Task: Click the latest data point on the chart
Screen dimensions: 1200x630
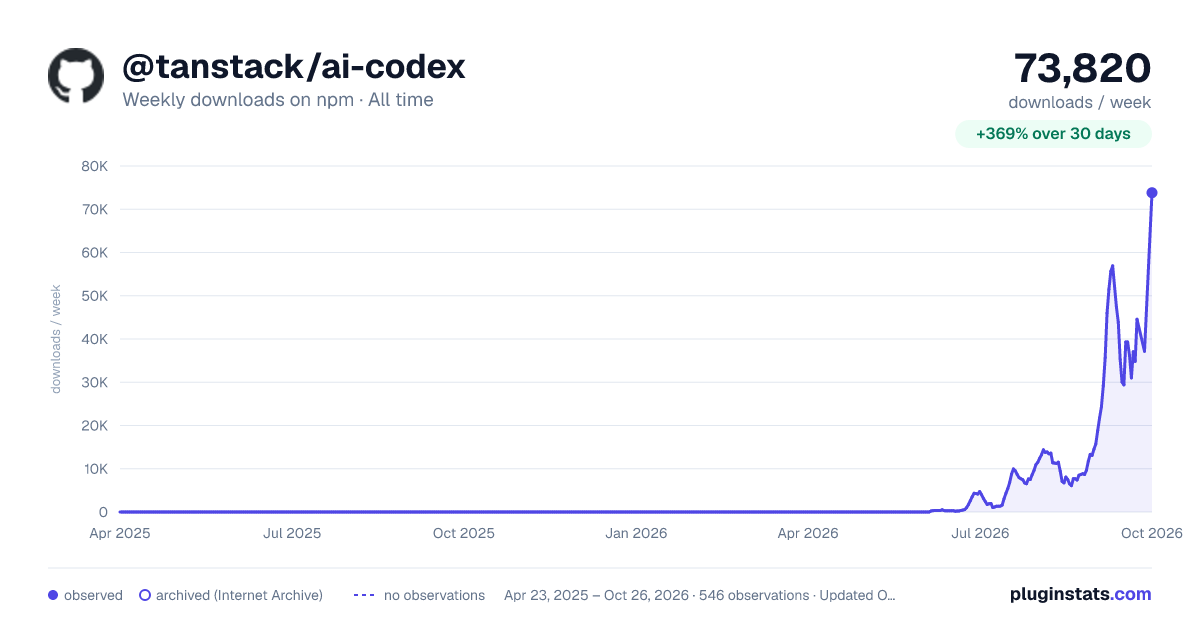Action: tap(1152, 193)
